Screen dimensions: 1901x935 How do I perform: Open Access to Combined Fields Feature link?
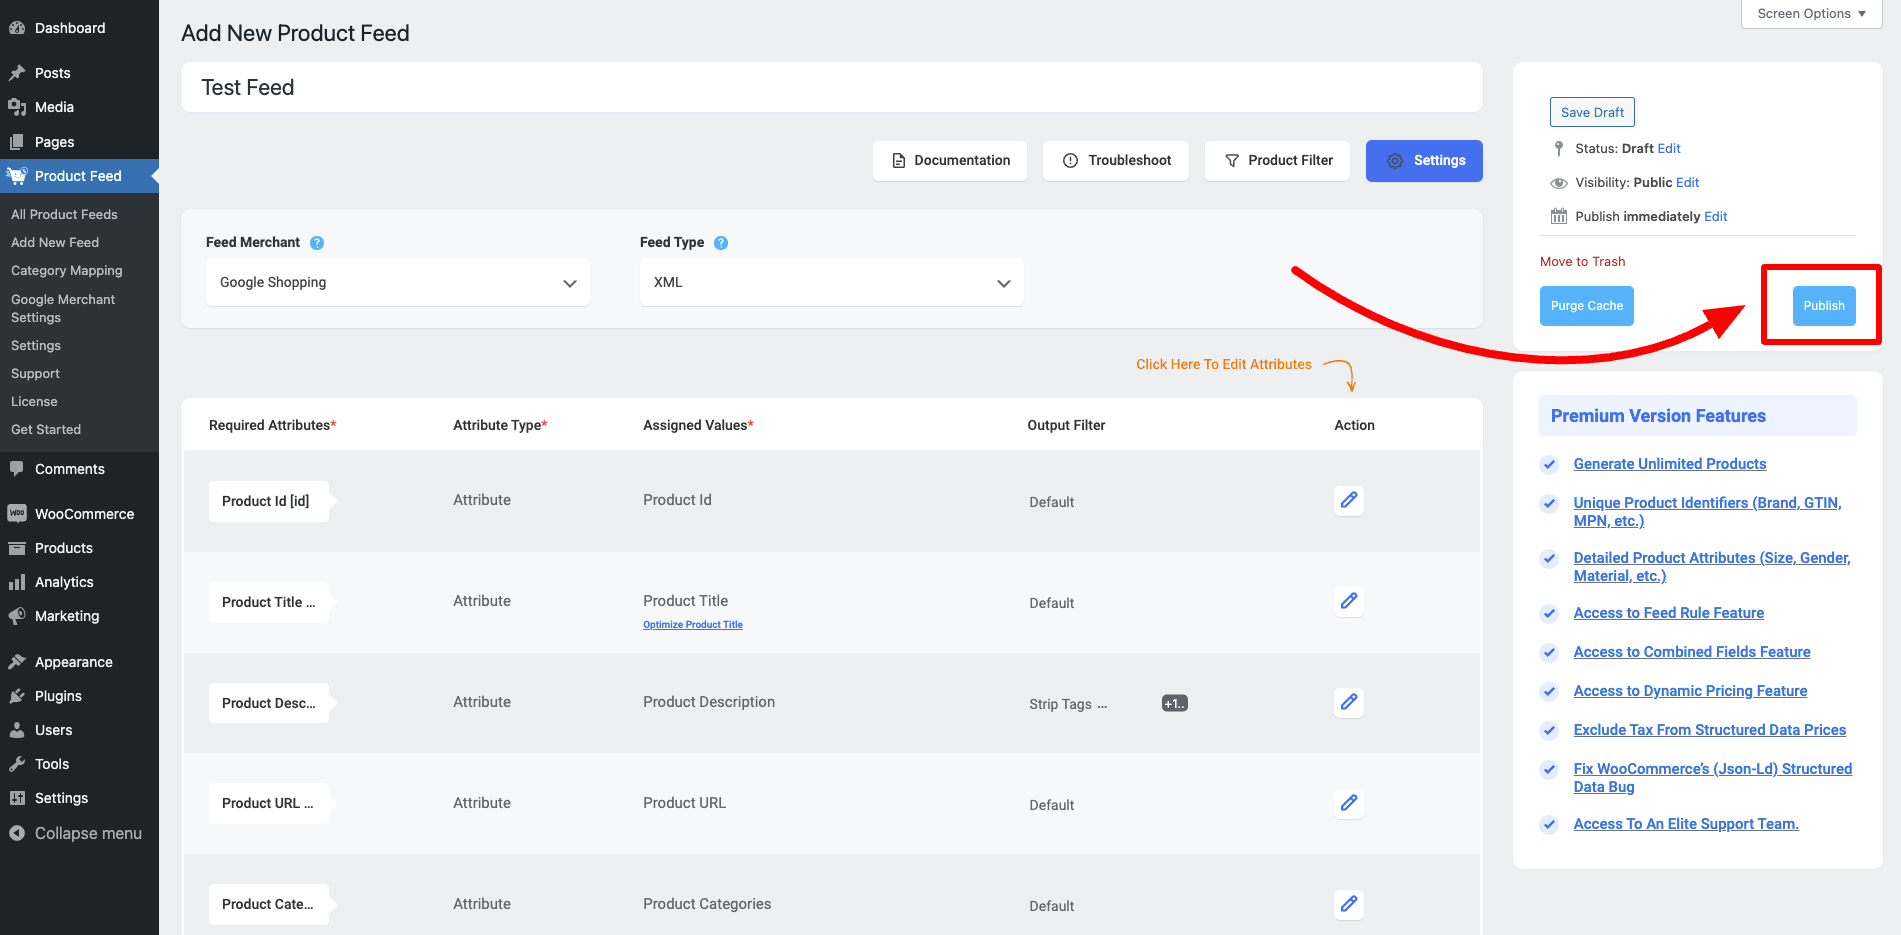(x=1692, y=652)
